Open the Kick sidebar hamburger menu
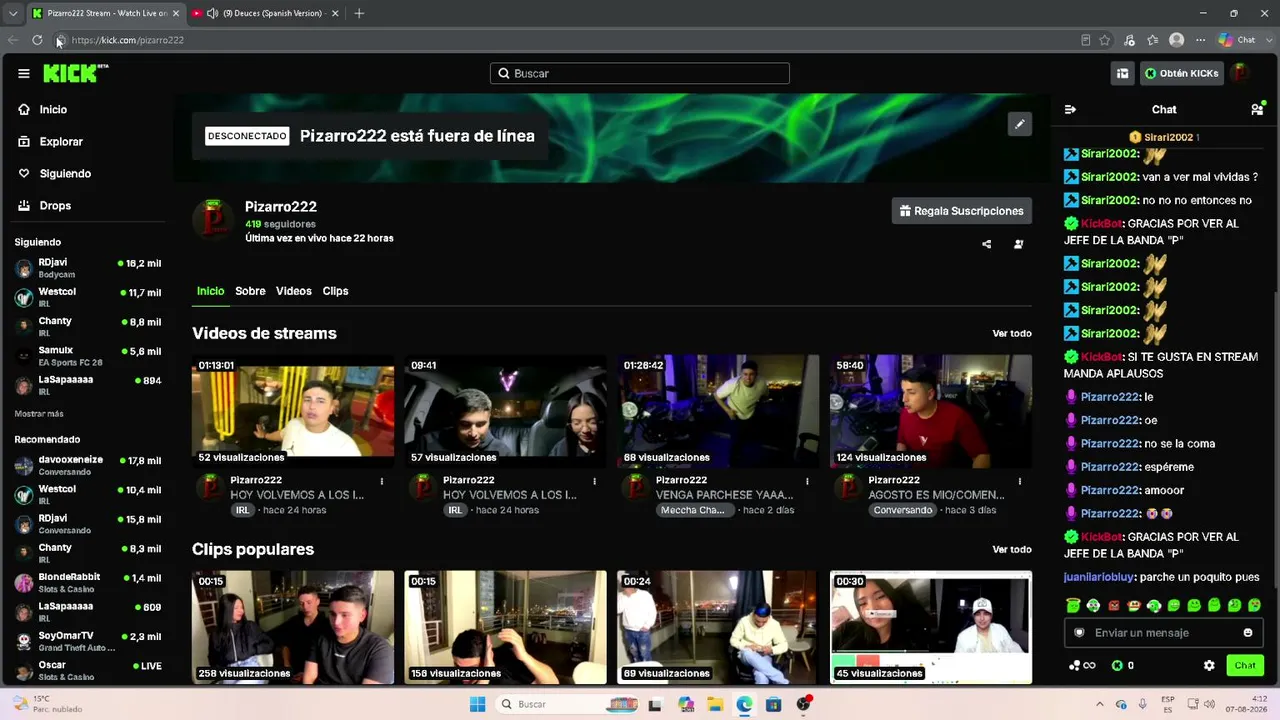1280x720 pixels. pos(24,73)
